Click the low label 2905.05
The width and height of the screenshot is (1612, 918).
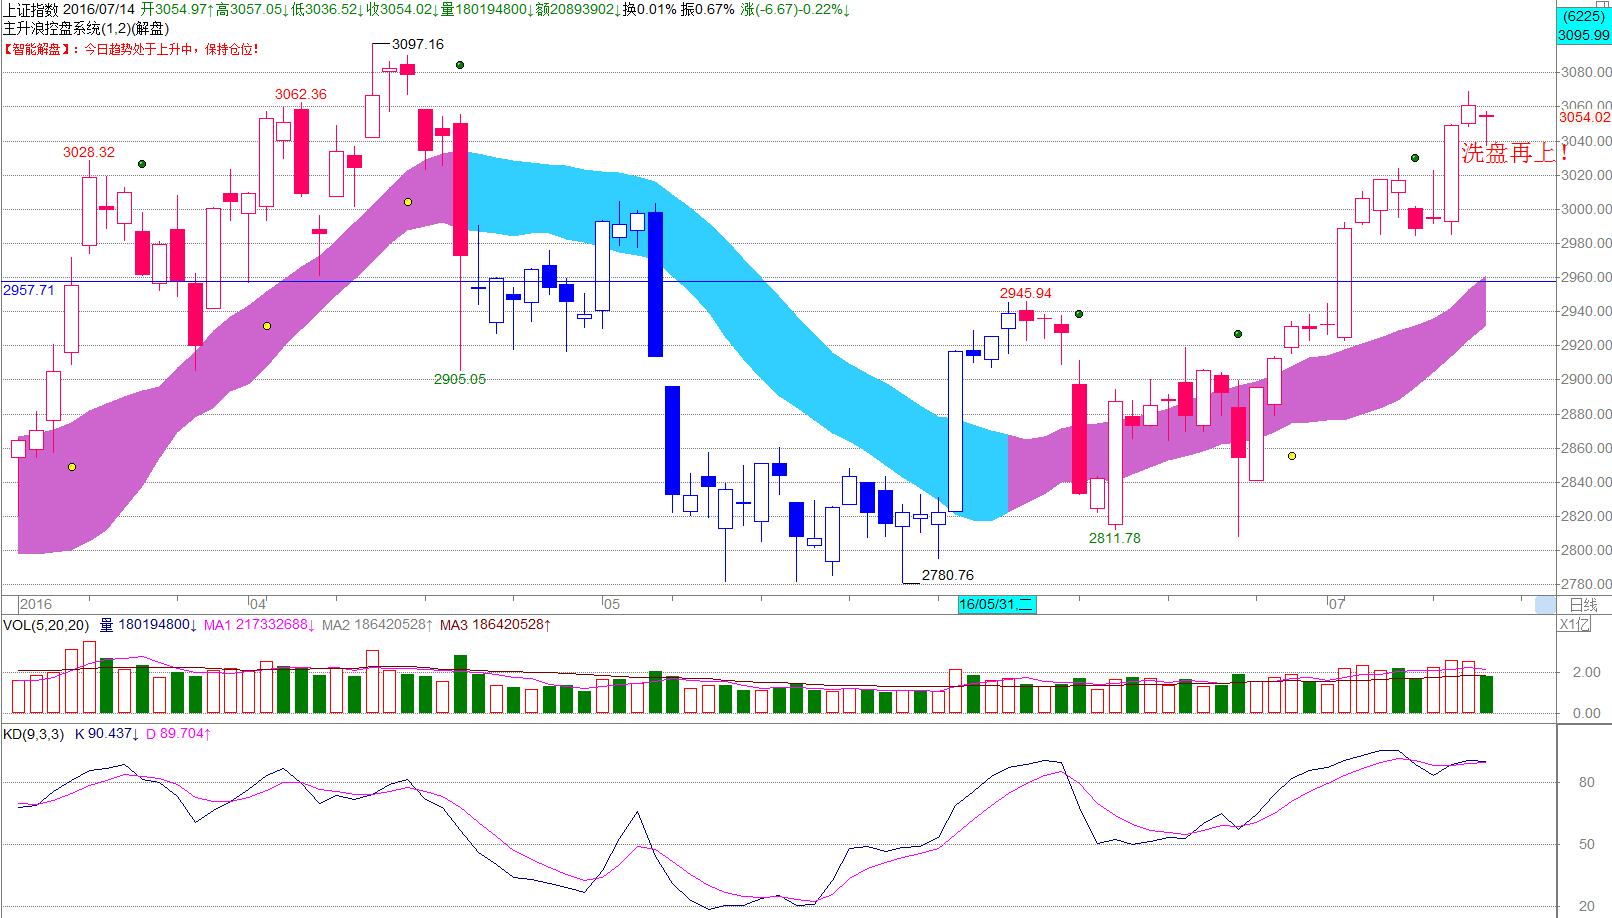(460, 379)
